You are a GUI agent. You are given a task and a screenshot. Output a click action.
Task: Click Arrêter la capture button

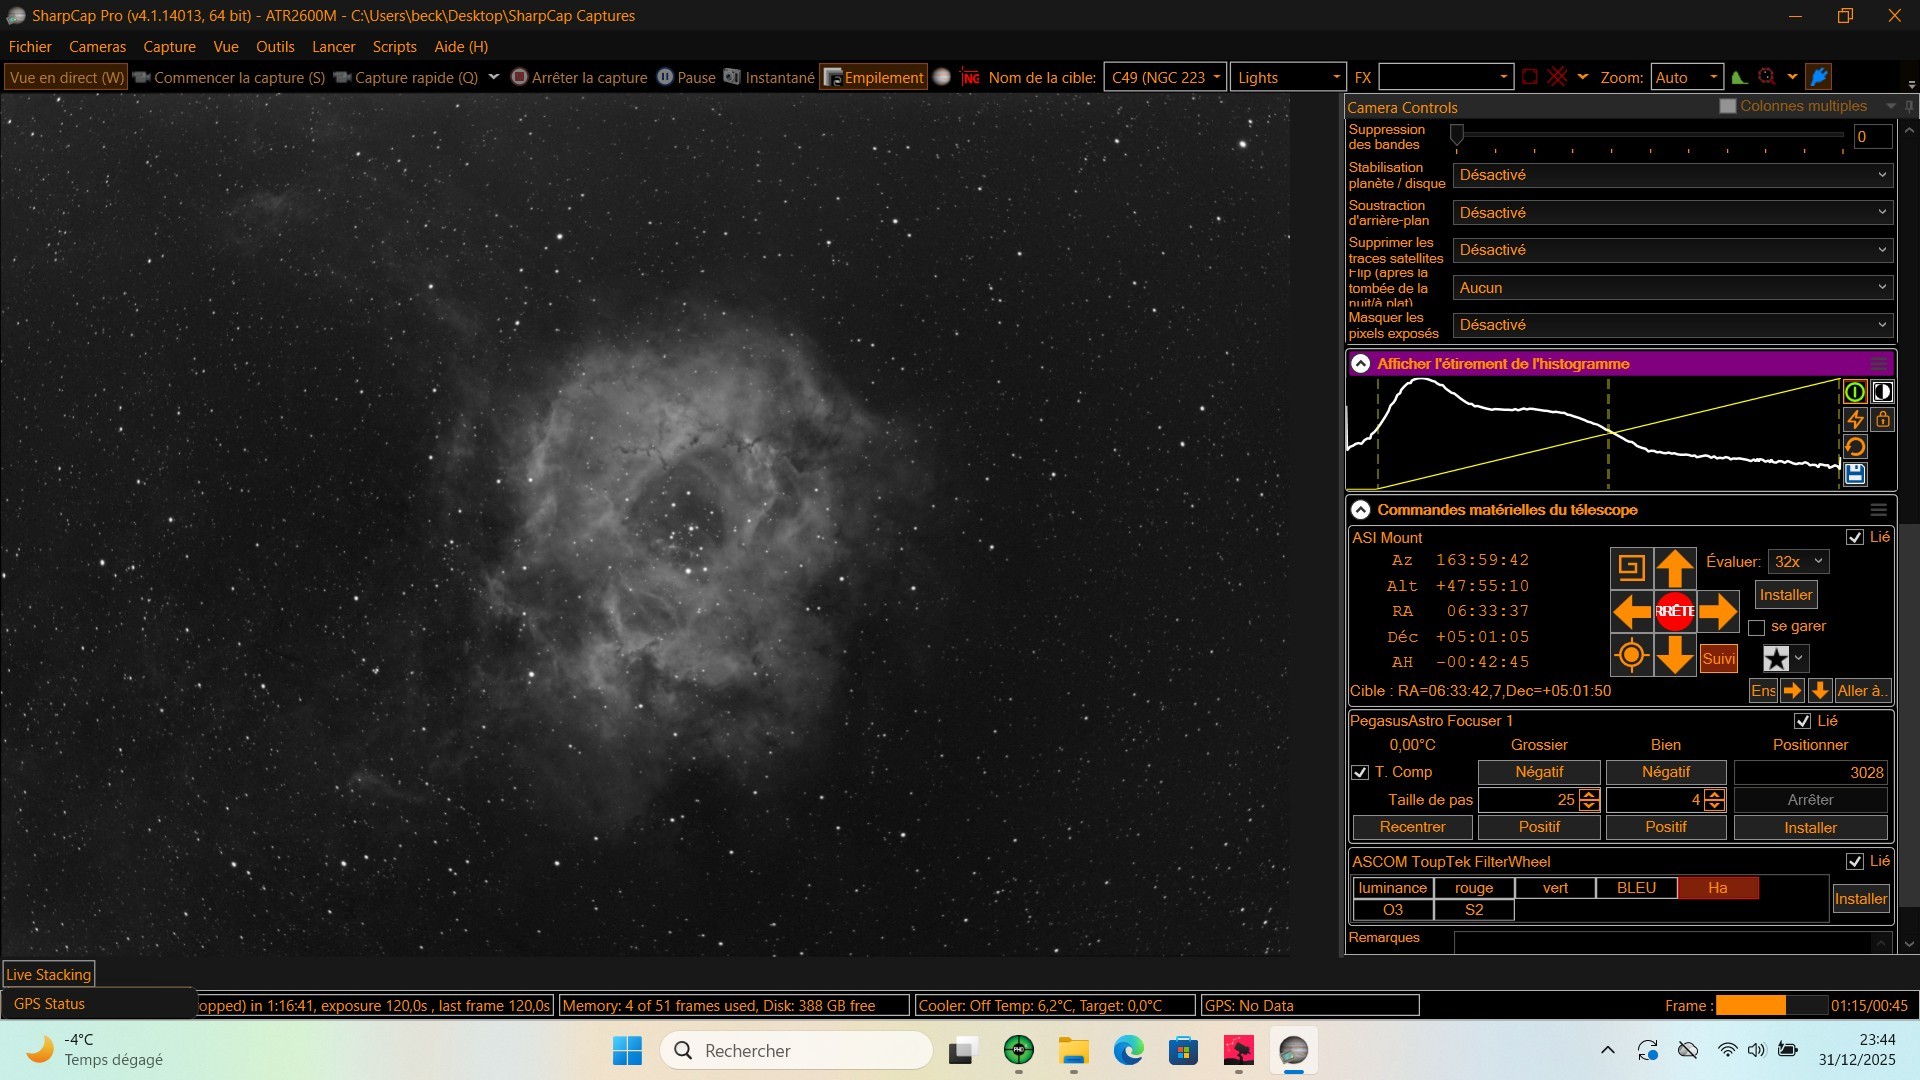click(579, 77)
